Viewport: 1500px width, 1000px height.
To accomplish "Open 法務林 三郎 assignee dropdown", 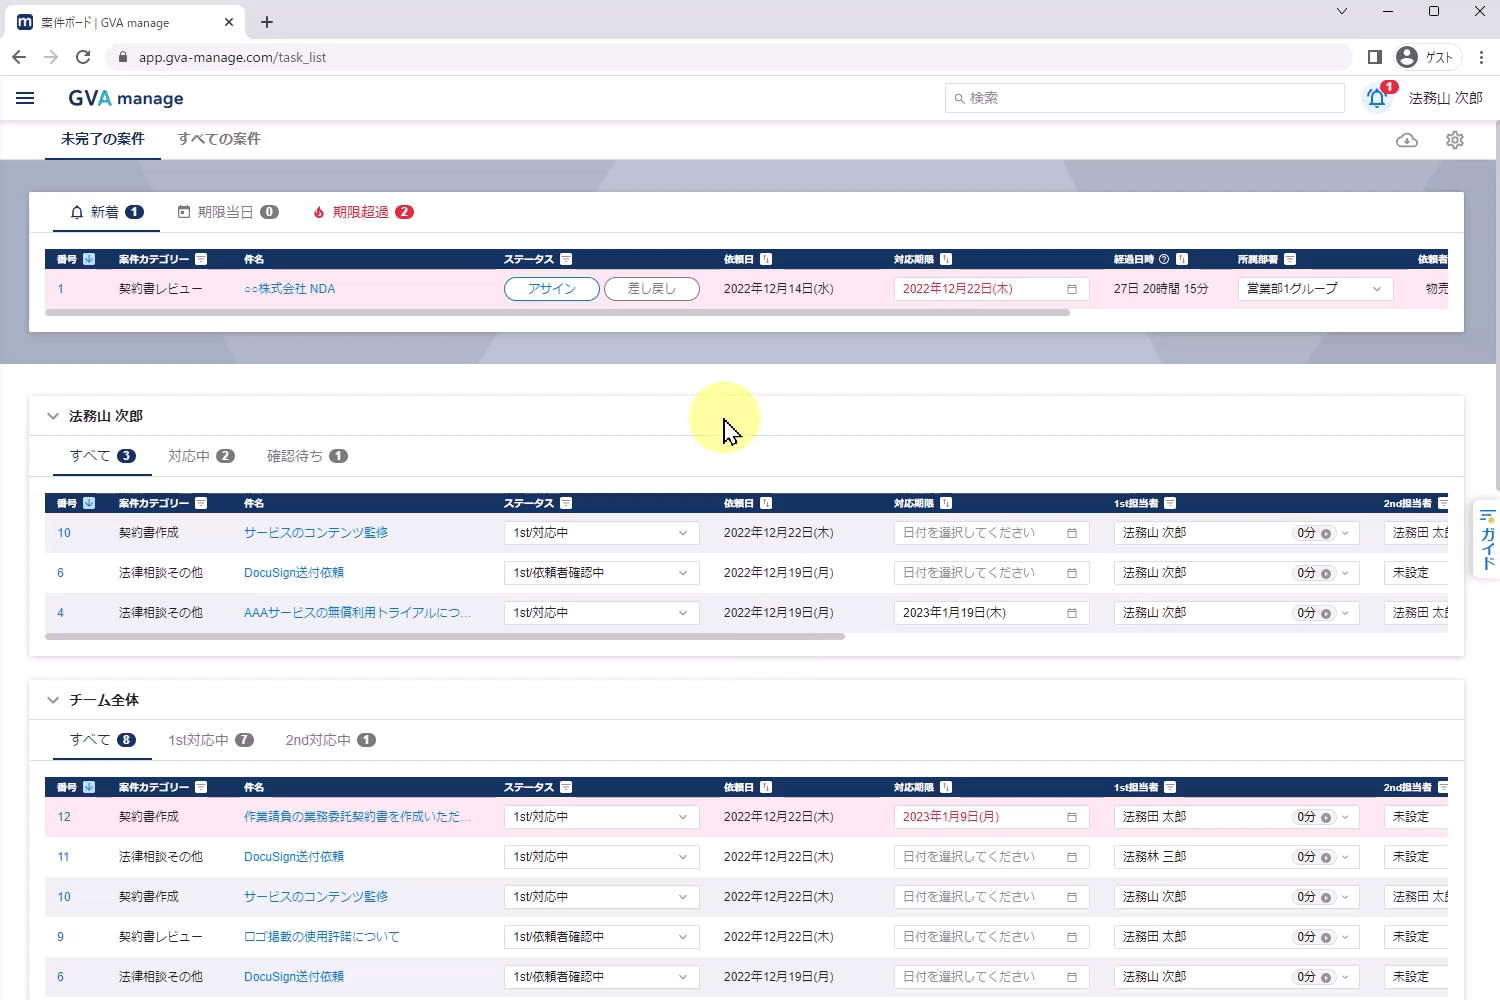I will pyautogui.click(x=1236, y=857).
